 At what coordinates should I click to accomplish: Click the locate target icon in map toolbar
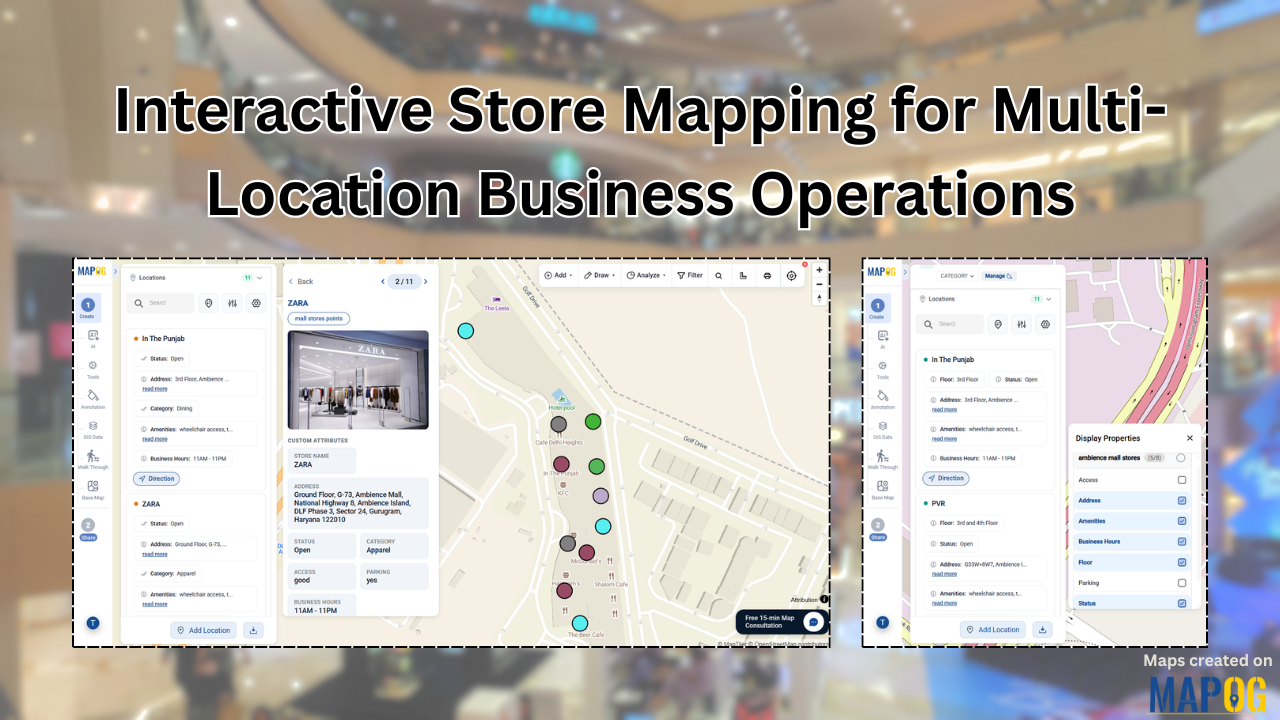792,275
